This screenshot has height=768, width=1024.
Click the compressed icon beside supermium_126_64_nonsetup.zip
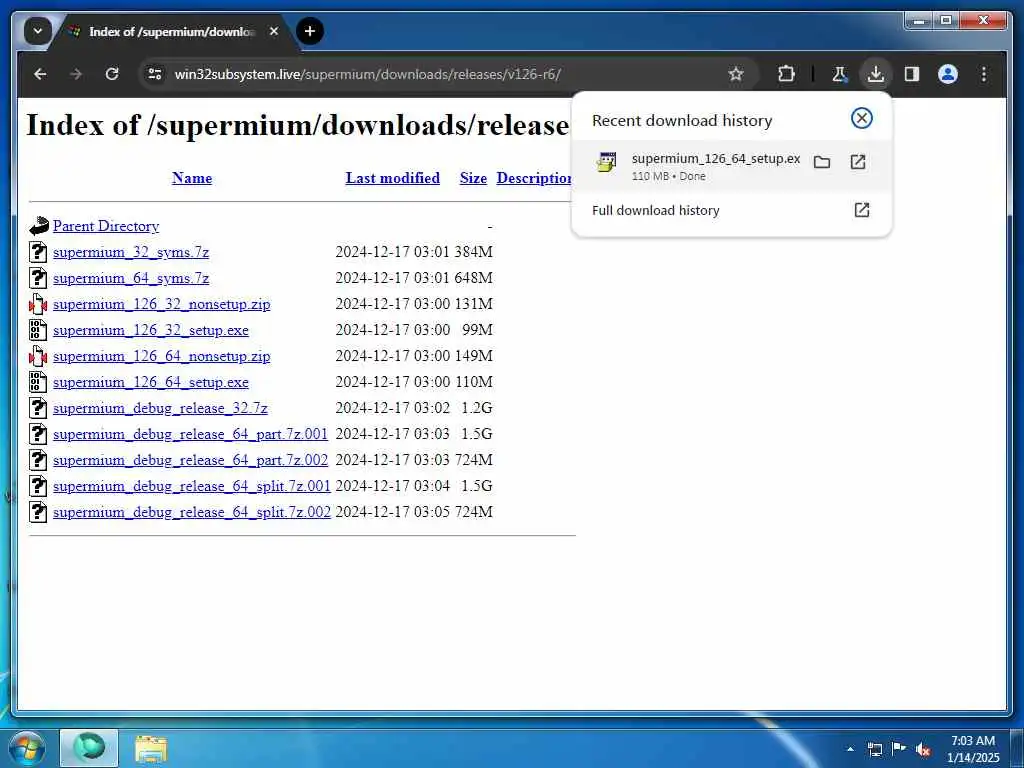(38, 356)
